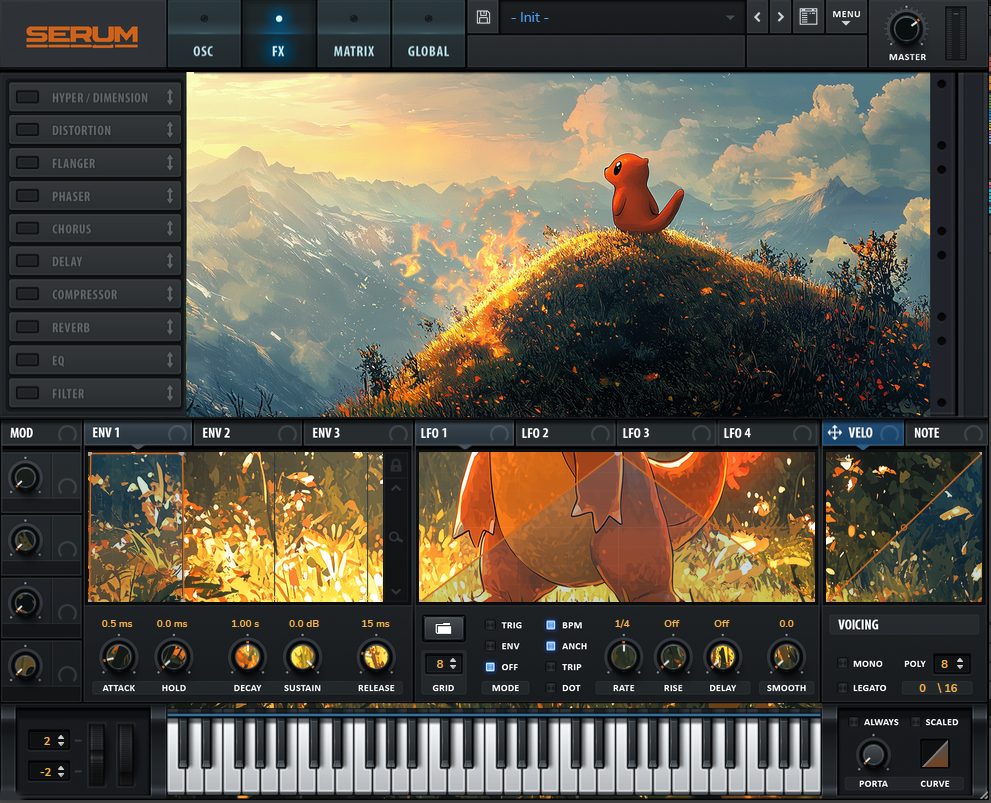
Task: Click reorder arrows on Distortion effect
Action: pyautogui.click(x=170, y=130)
